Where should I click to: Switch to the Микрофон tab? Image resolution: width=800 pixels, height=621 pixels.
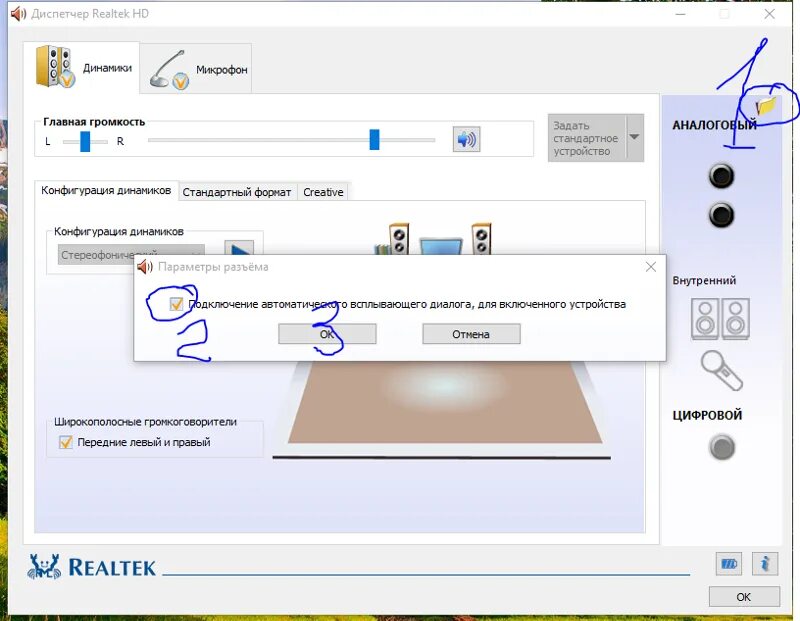195,68
